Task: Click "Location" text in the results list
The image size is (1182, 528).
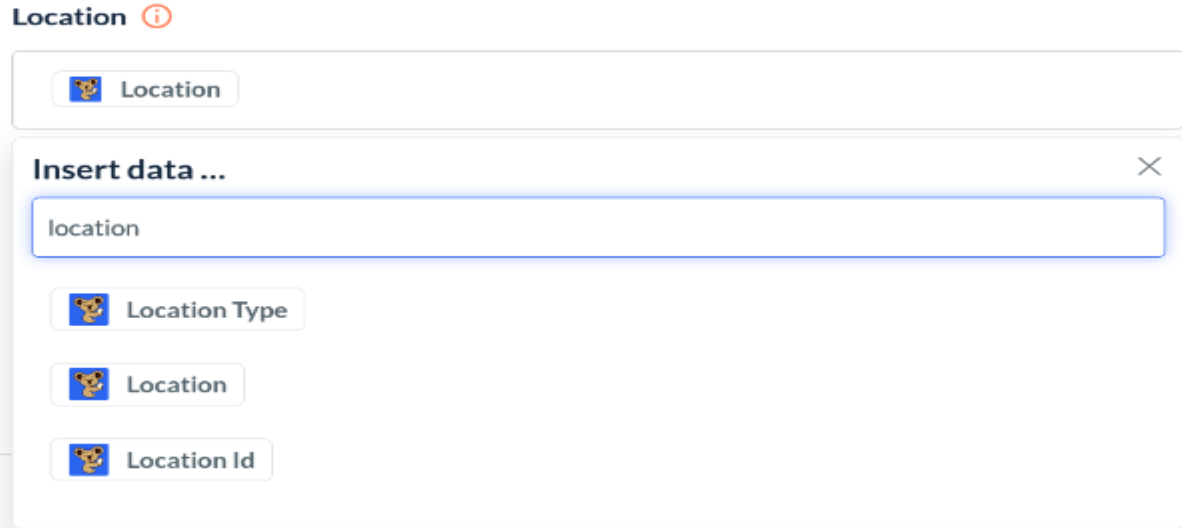Action: pyautogui.click(x=176, y=385)
